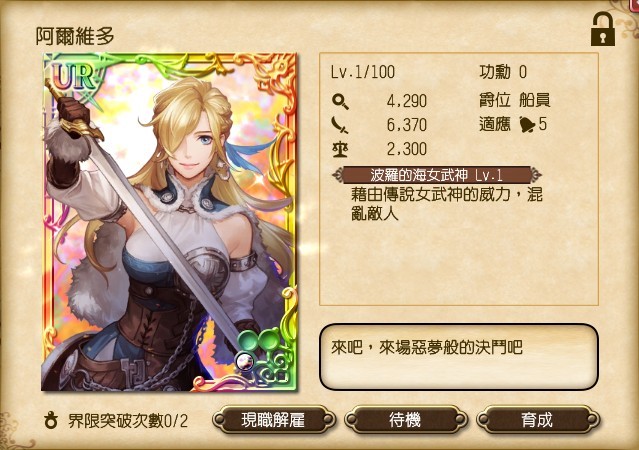The height and width of the screenshot is (450, 639).
Task: Click the 功勳 0 merit label
Action: click(x=503, y=72)
